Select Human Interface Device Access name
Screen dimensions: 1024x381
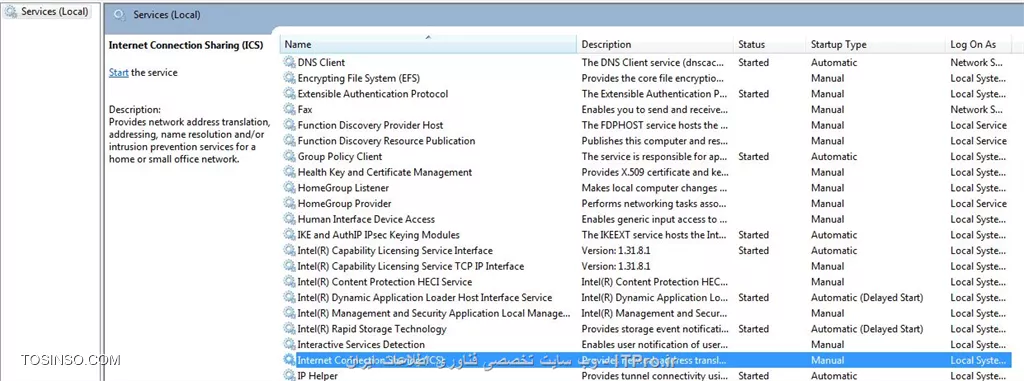pyautogui.click(x=366, y=220)
